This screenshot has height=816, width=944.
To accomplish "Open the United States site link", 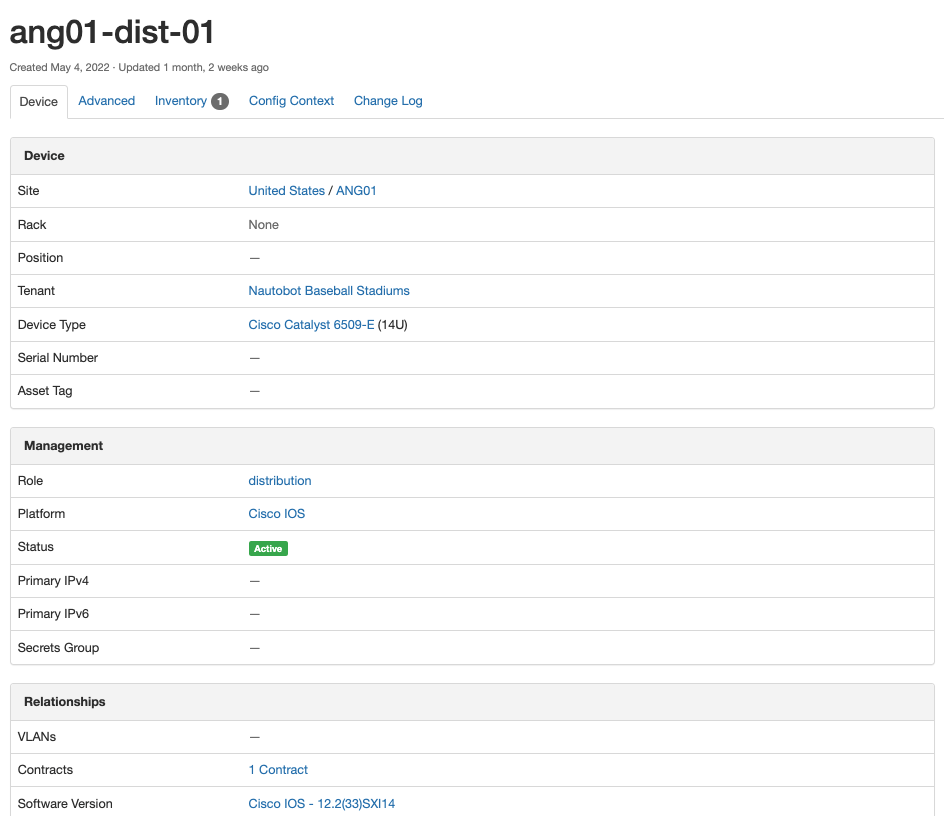I will 286,191.
